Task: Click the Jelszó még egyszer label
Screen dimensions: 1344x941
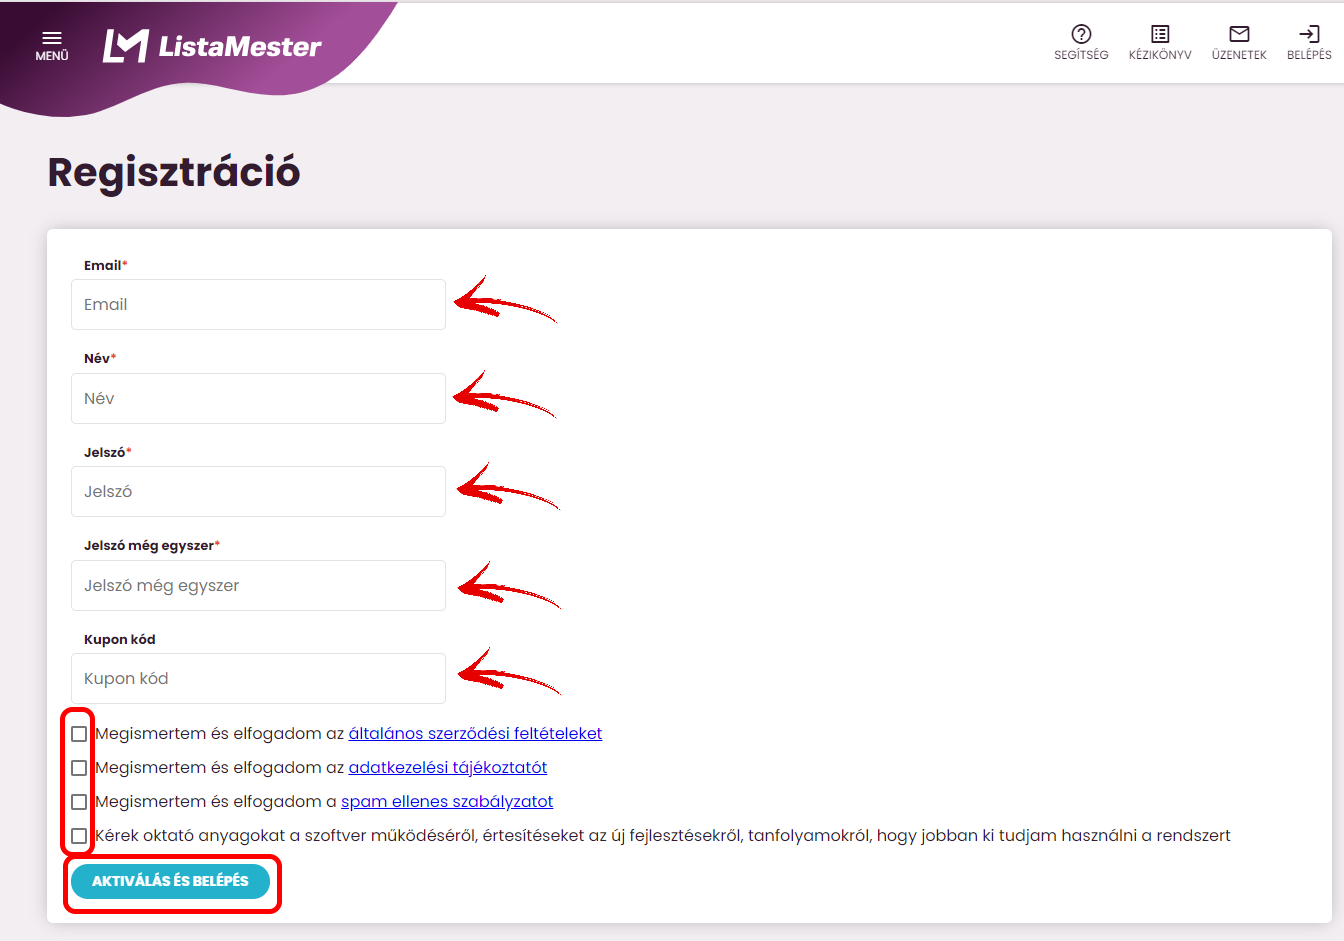Action: [151, 546]
